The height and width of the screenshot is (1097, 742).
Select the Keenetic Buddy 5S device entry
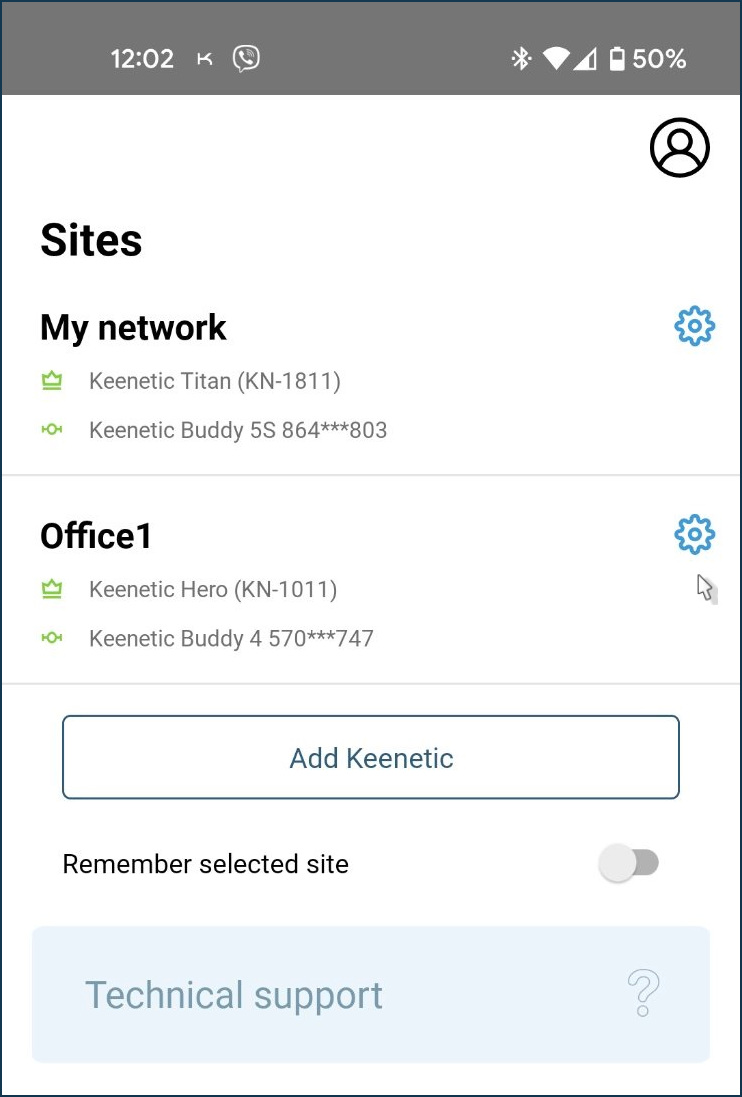point(239,430)
